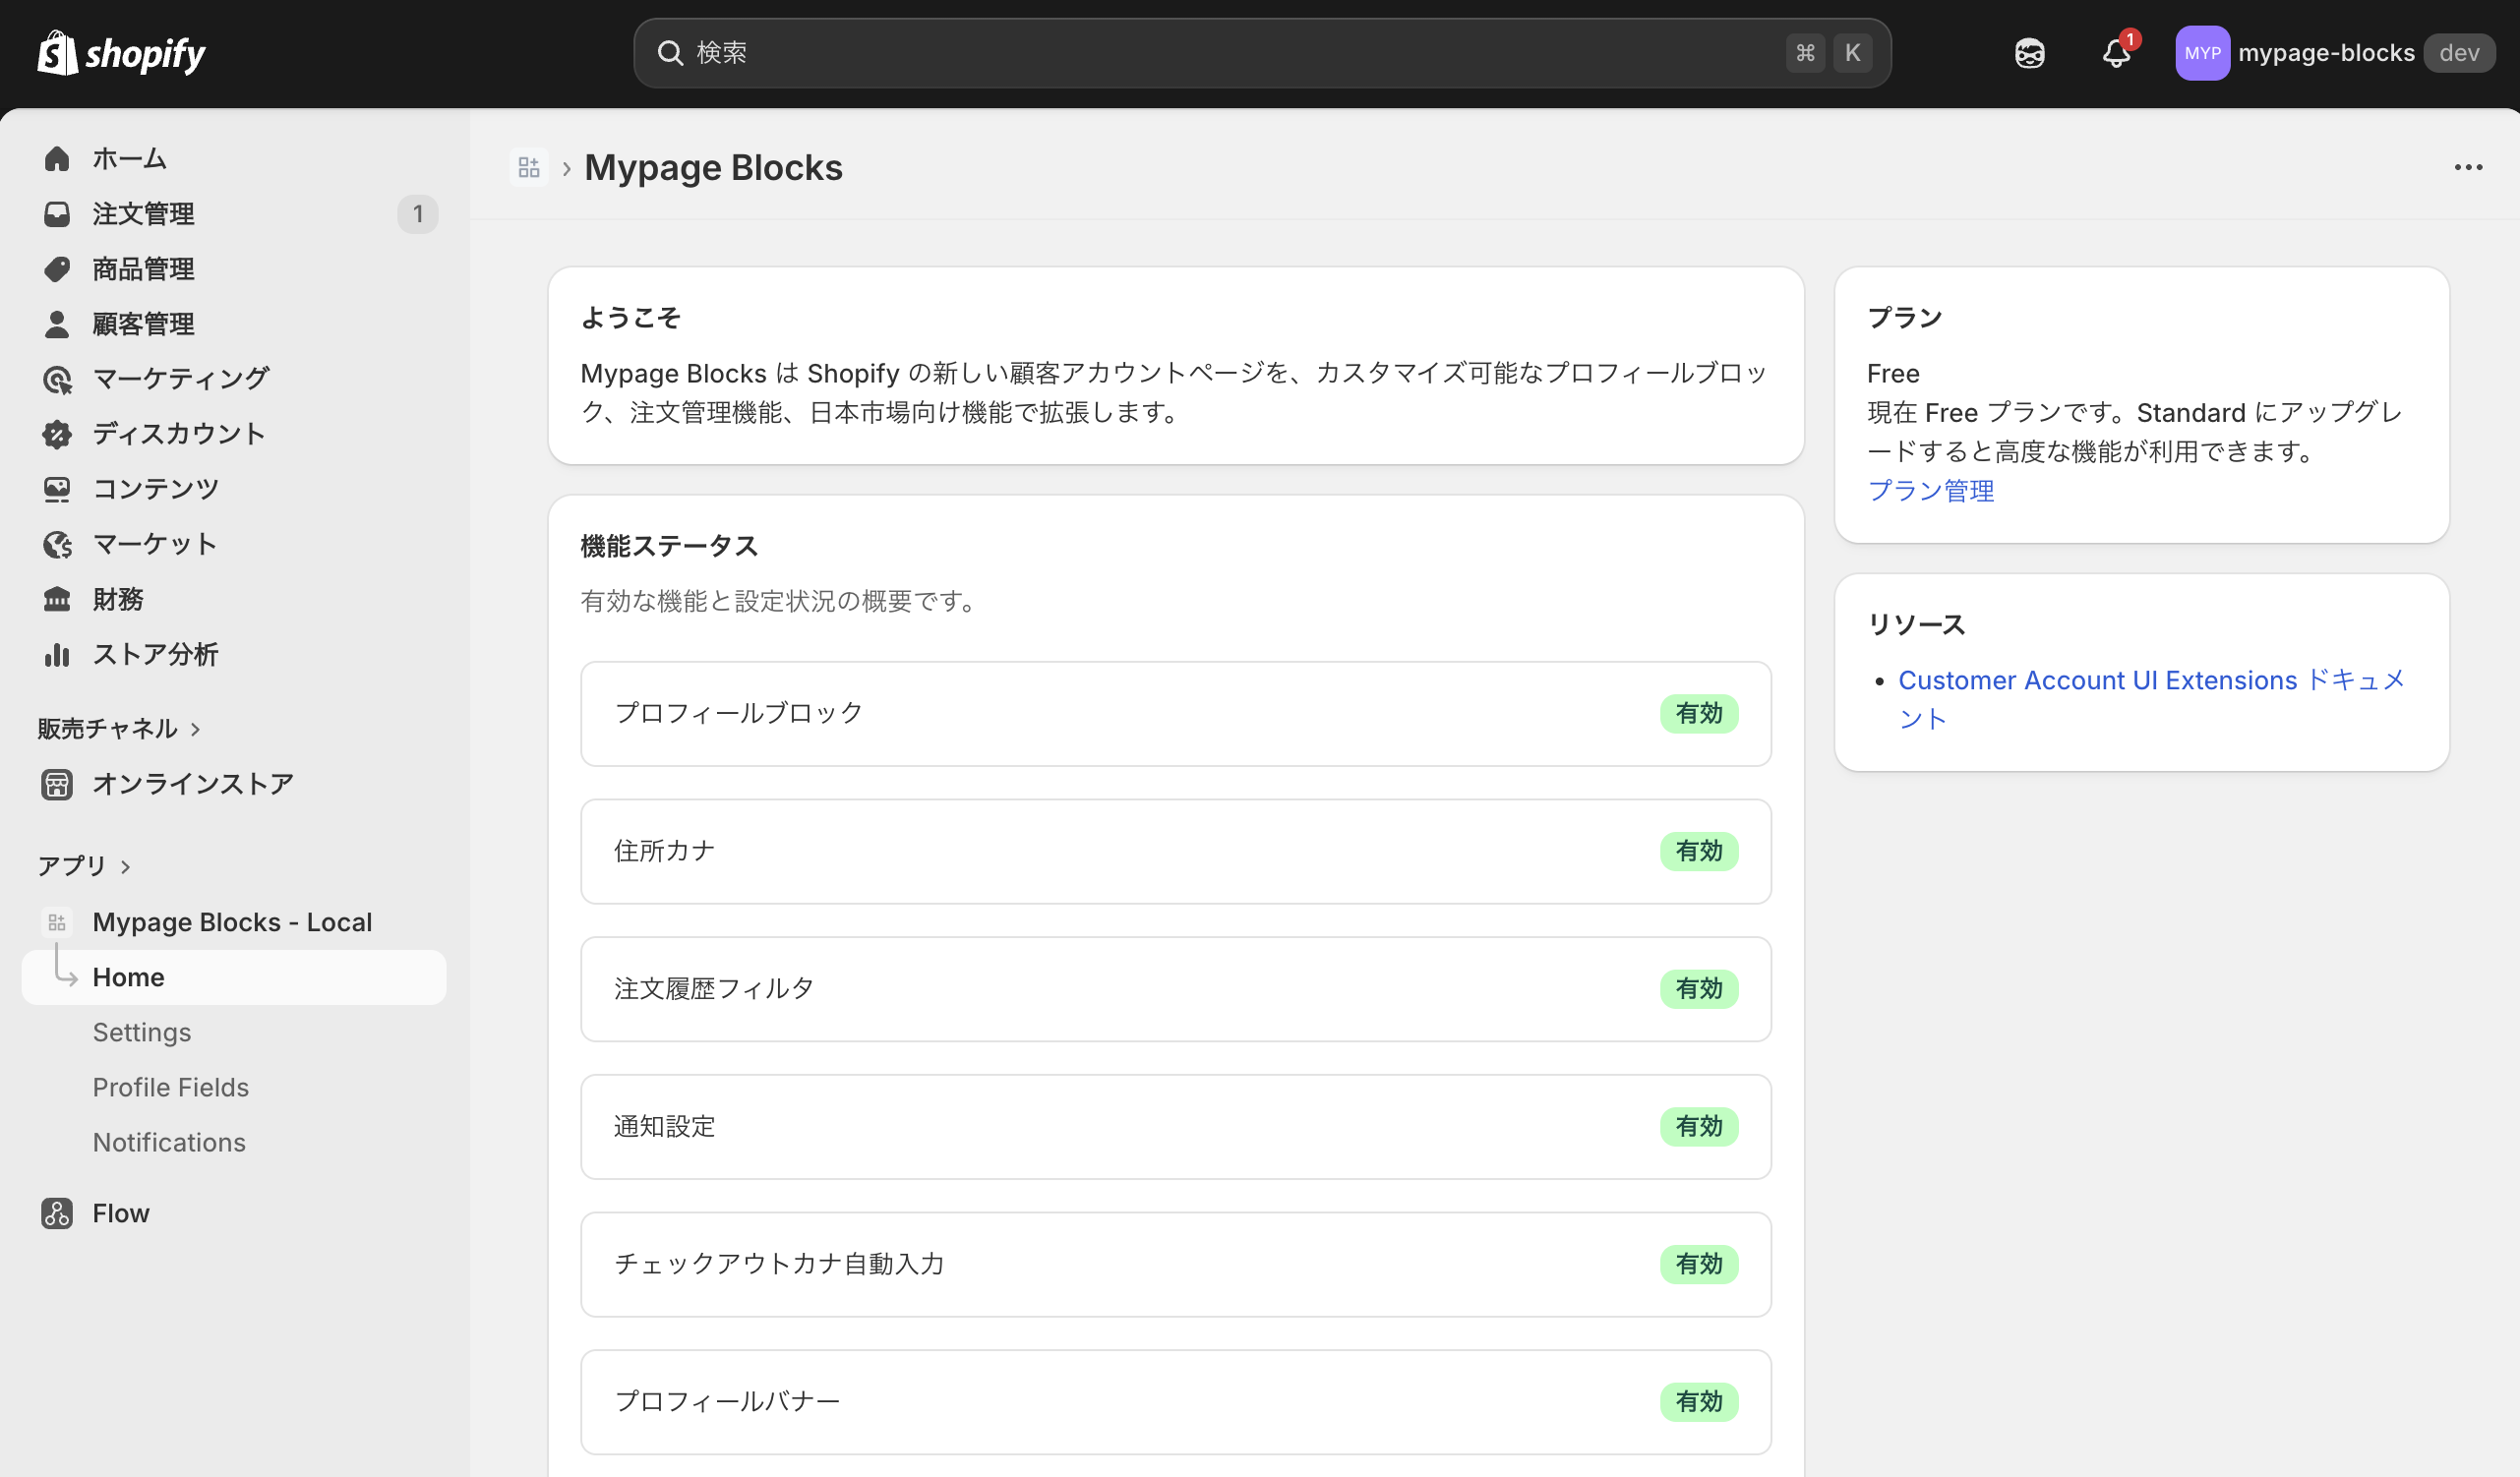
Task: Click the プロフィールブロック row
Action: (1175, 714)
